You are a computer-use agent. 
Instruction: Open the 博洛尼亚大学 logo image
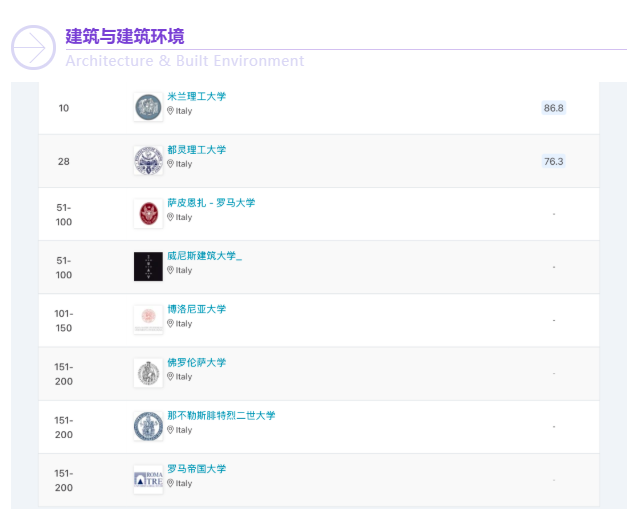148,320
